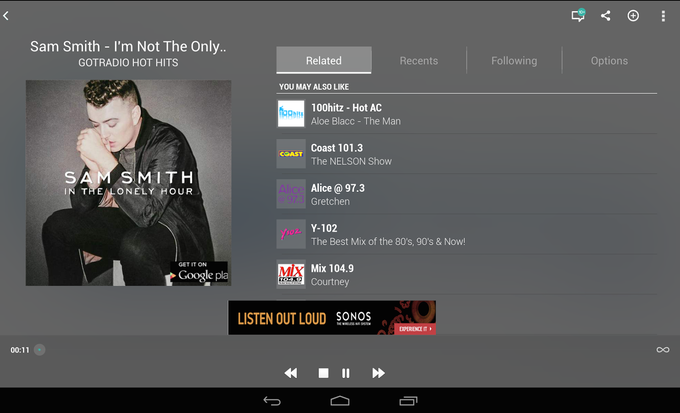Go back using the top-left arrow
Screen dimensions: 680x413
coord(6,16)
